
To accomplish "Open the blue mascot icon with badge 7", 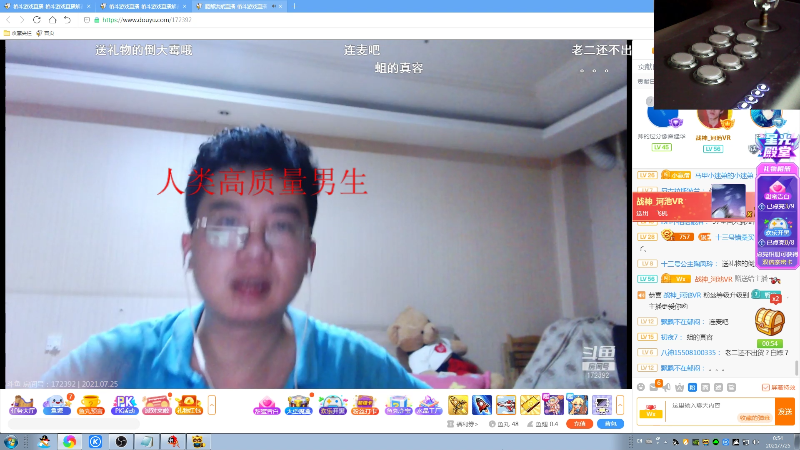I will (x=57, y=405).
